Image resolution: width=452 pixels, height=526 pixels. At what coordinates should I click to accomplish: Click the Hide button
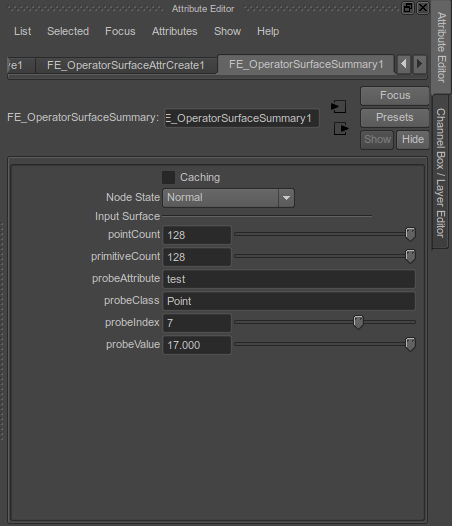tap(413, 140)
